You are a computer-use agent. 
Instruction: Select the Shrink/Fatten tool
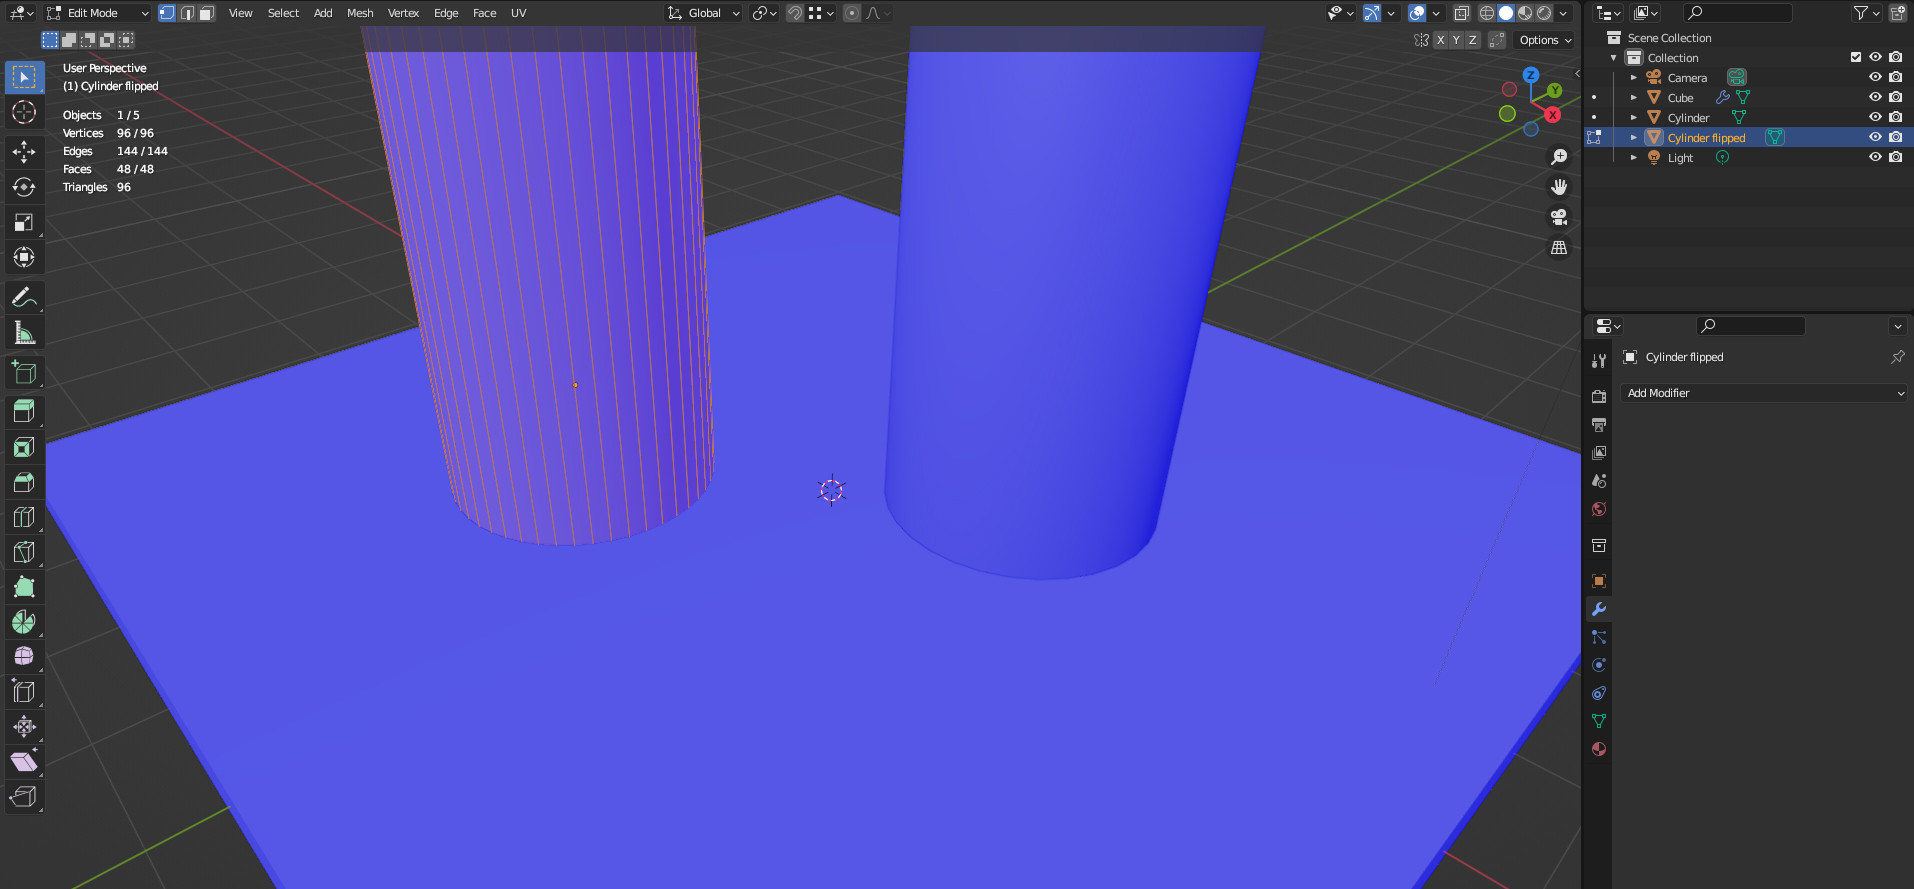point(24,727)
